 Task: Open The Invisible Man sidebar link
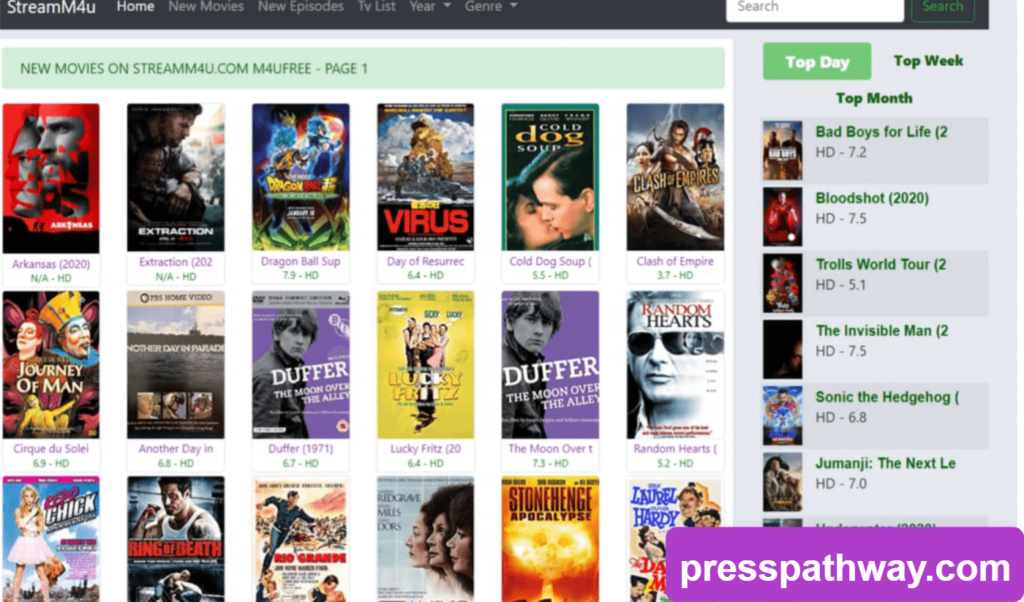(882, 331)
